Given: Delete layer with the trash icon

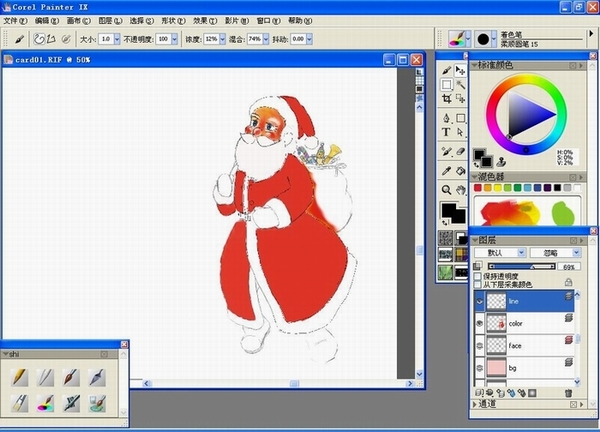Looking at the screenshot, I should click(568, 393).
